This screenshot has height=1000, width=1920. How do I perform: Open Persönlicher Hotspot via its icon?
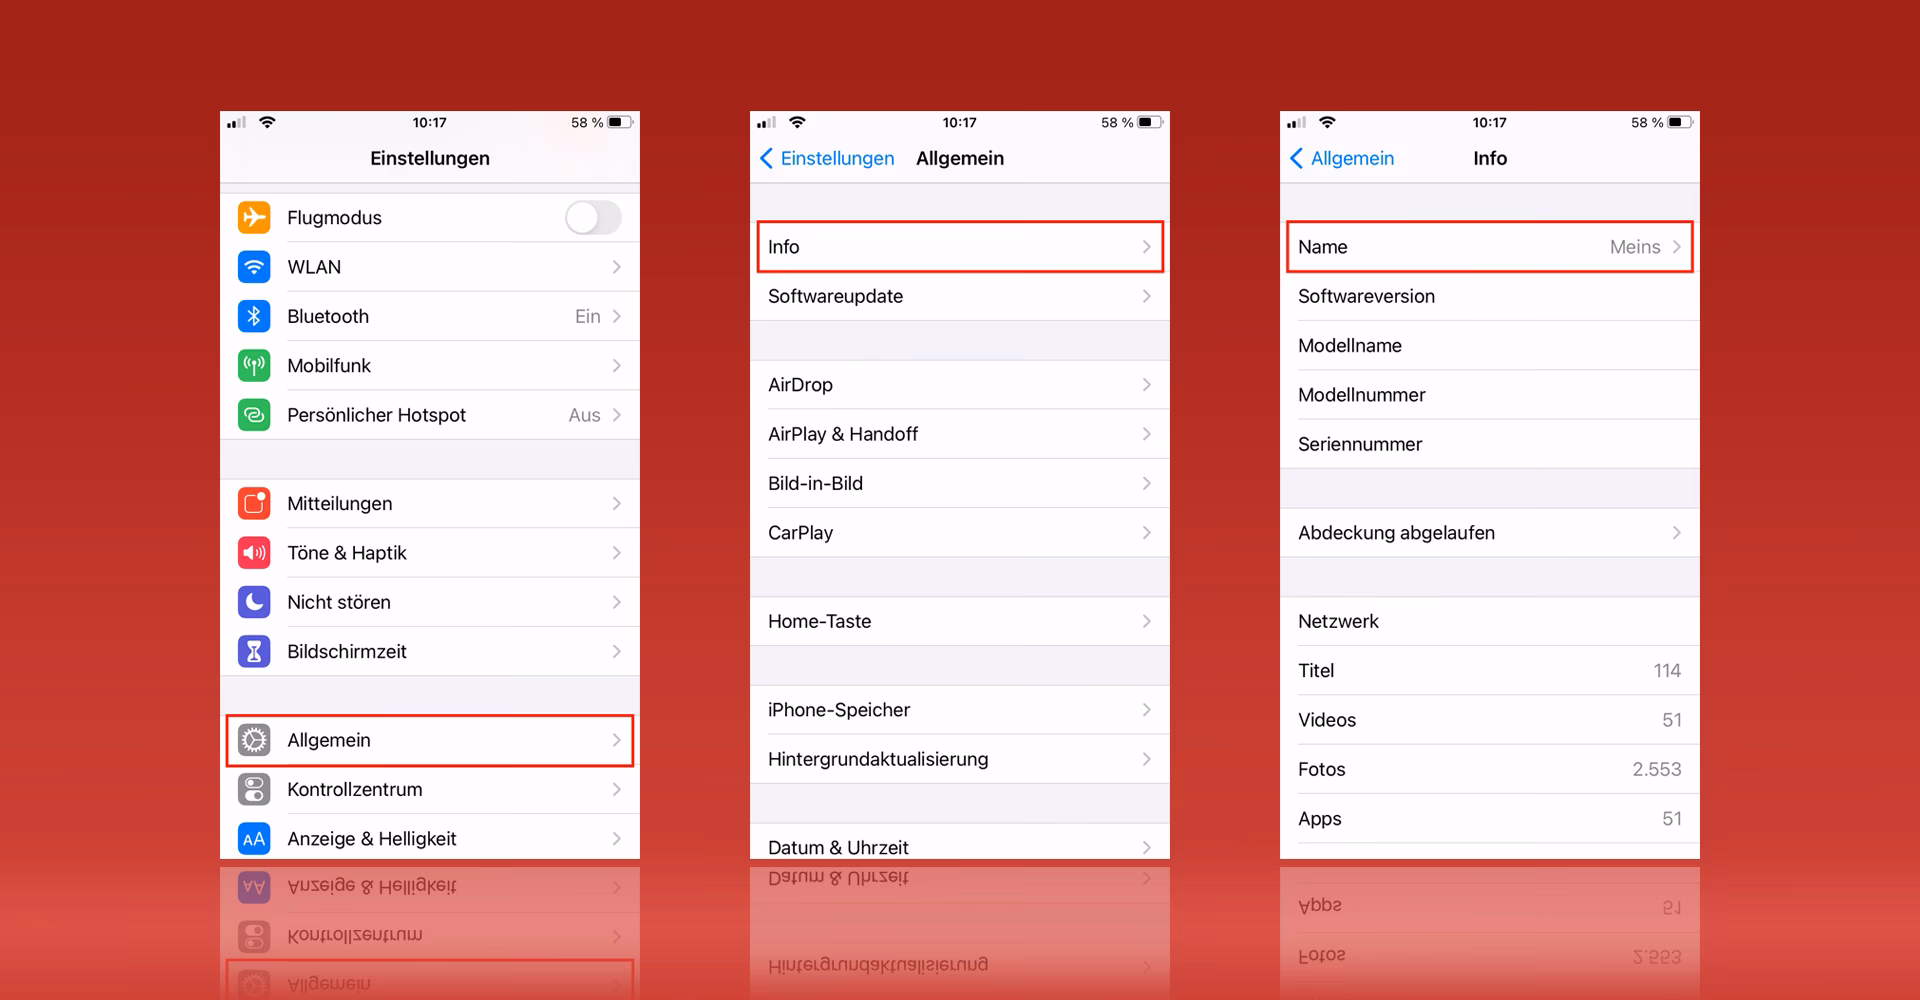(x=254, y=414)
